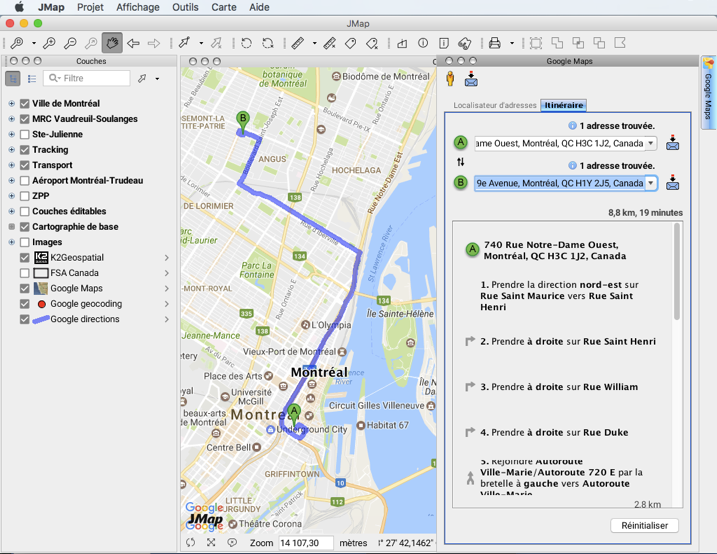Expand the Ville de Montréal group
This screenshot has width=717, height=554.
[x=11, y=104]
